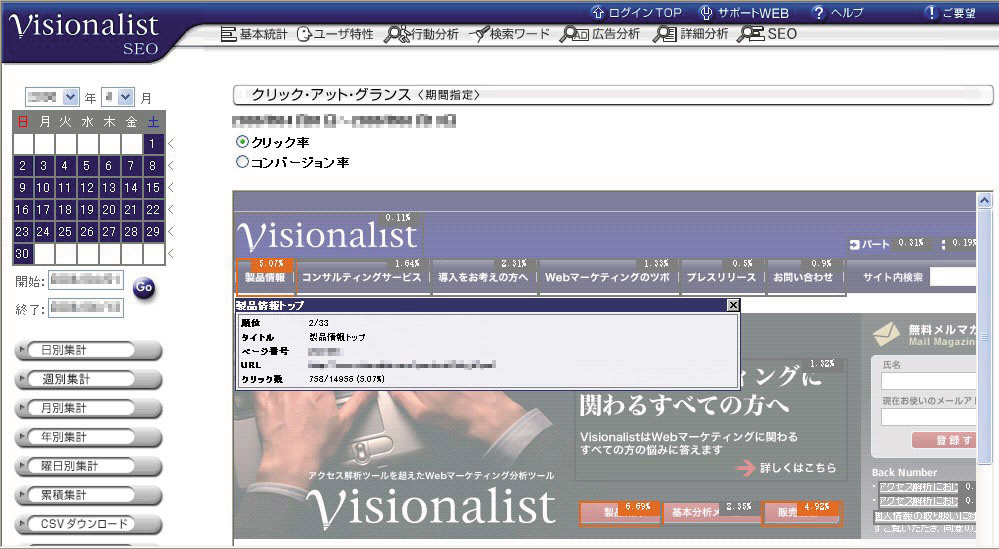999x549 pixels.
Task: Select プレスリリース nav tab
Action: tap(721, 277)
